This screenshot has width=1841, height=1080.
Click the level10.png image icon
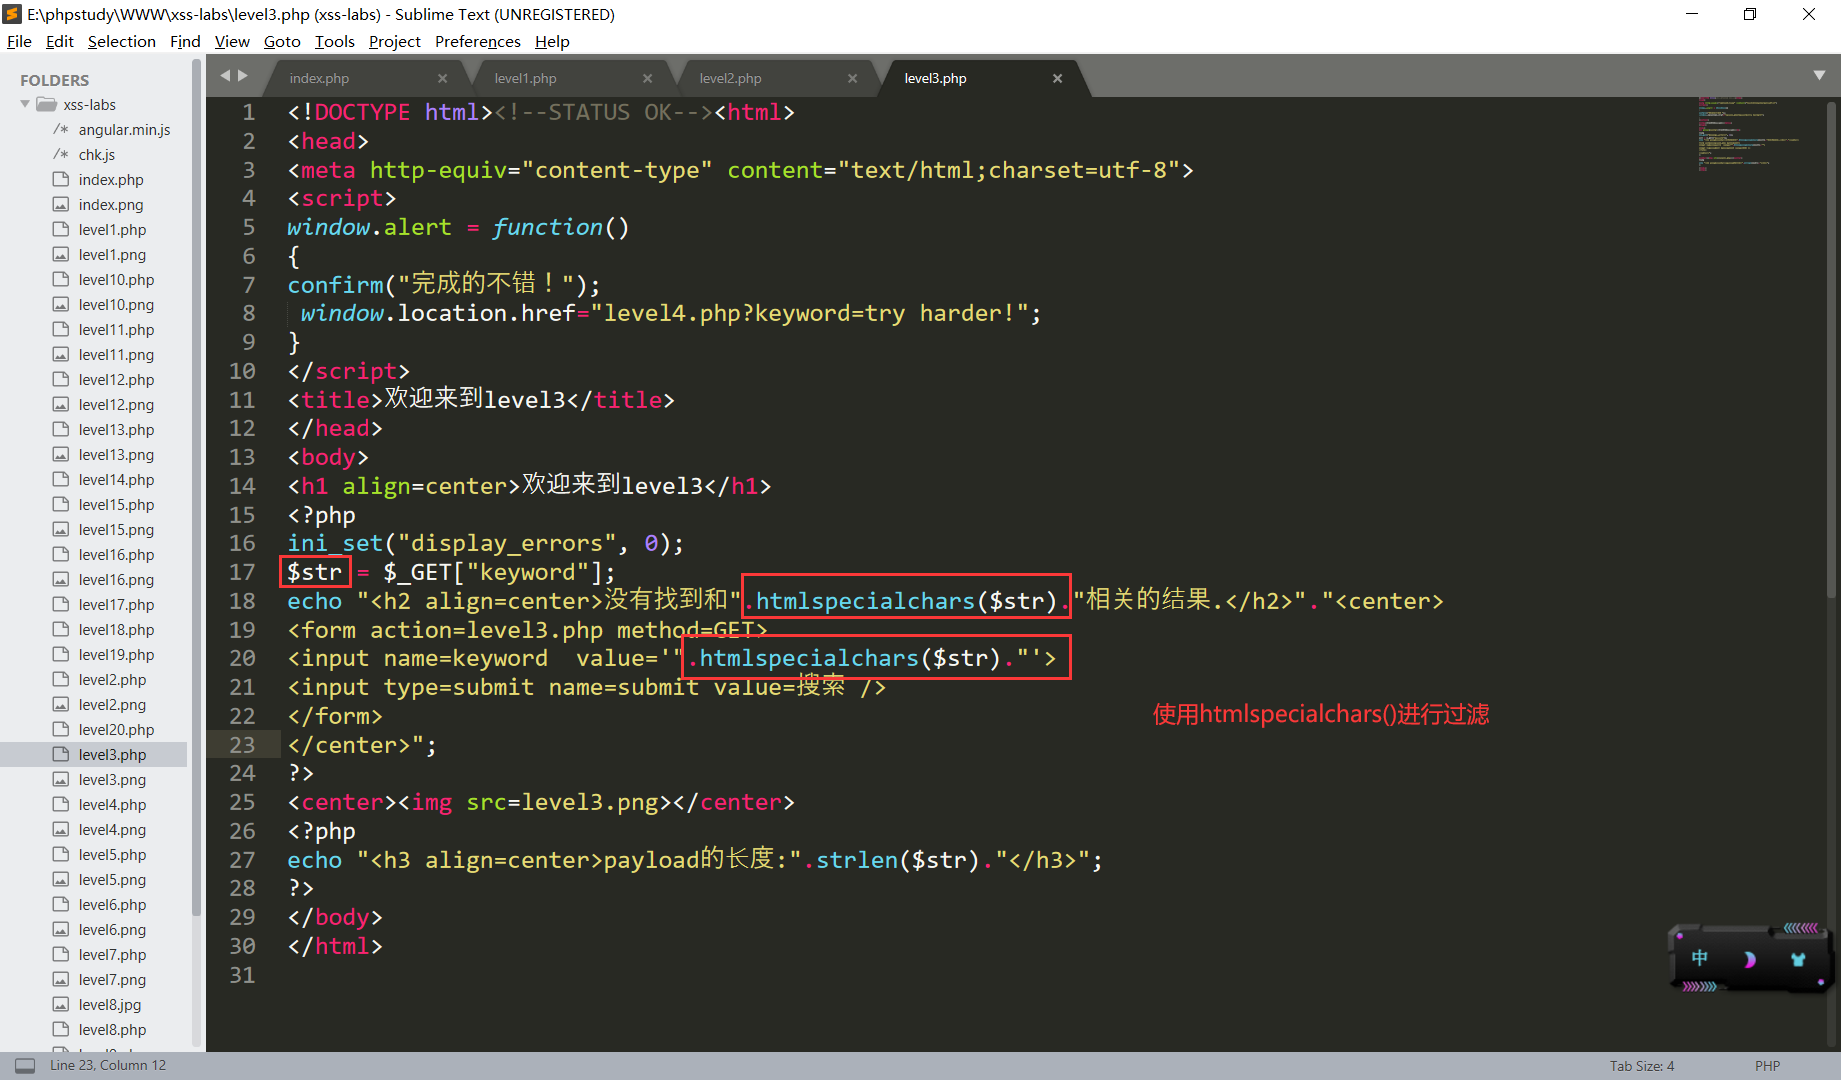(61, 304)
